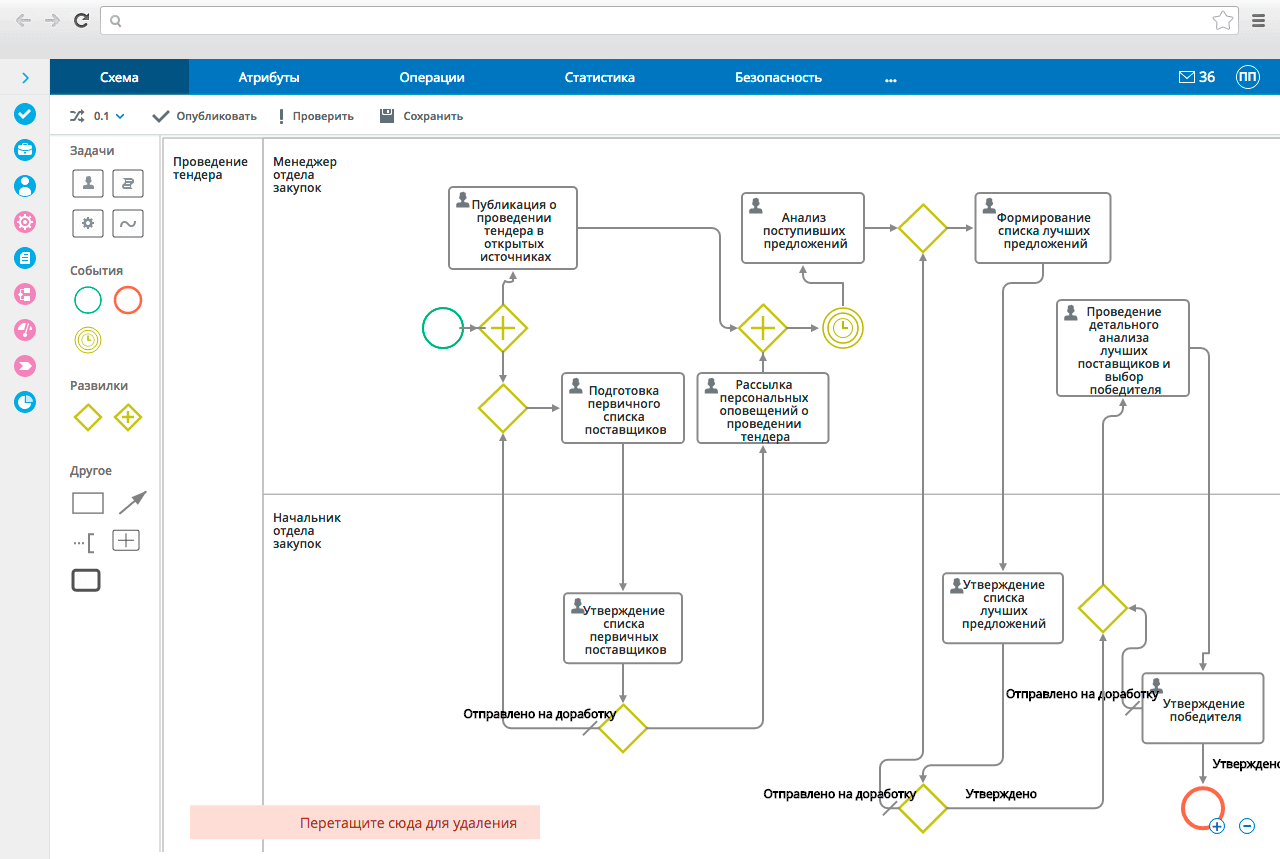Select the Публикация о проведении тендера task
This screenshot has width=1280, height=859.
click(513, 228)
